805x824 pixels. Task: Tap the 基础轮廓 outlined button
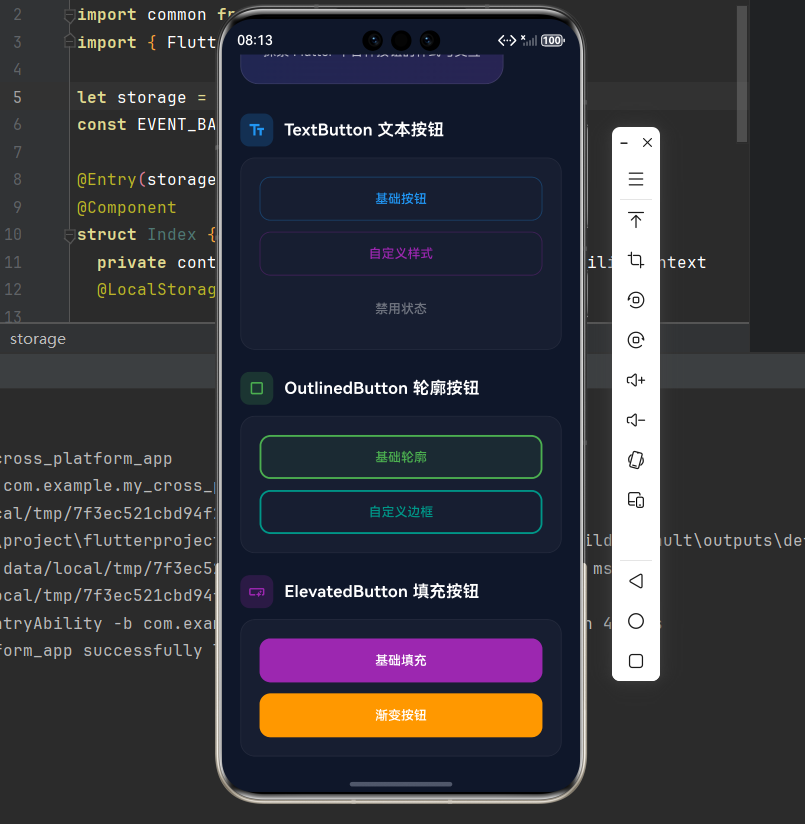(401, 457)
